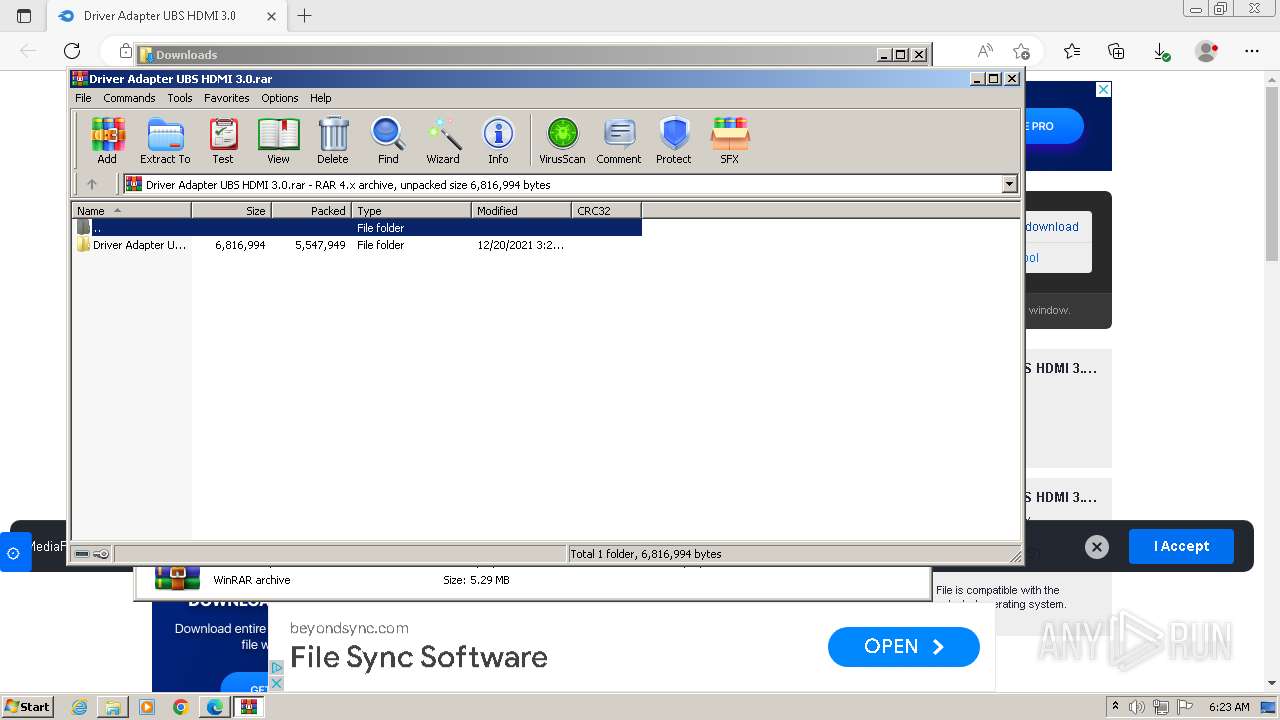Close the beyondsync ad with X icon
The image size is (1280, 720).
click(277, 683)
